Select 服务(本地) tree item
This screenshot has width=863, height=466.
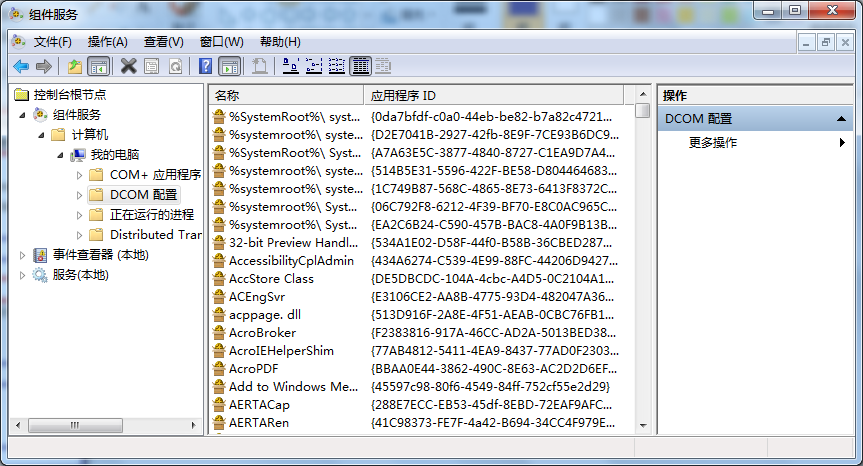(80, 275)
